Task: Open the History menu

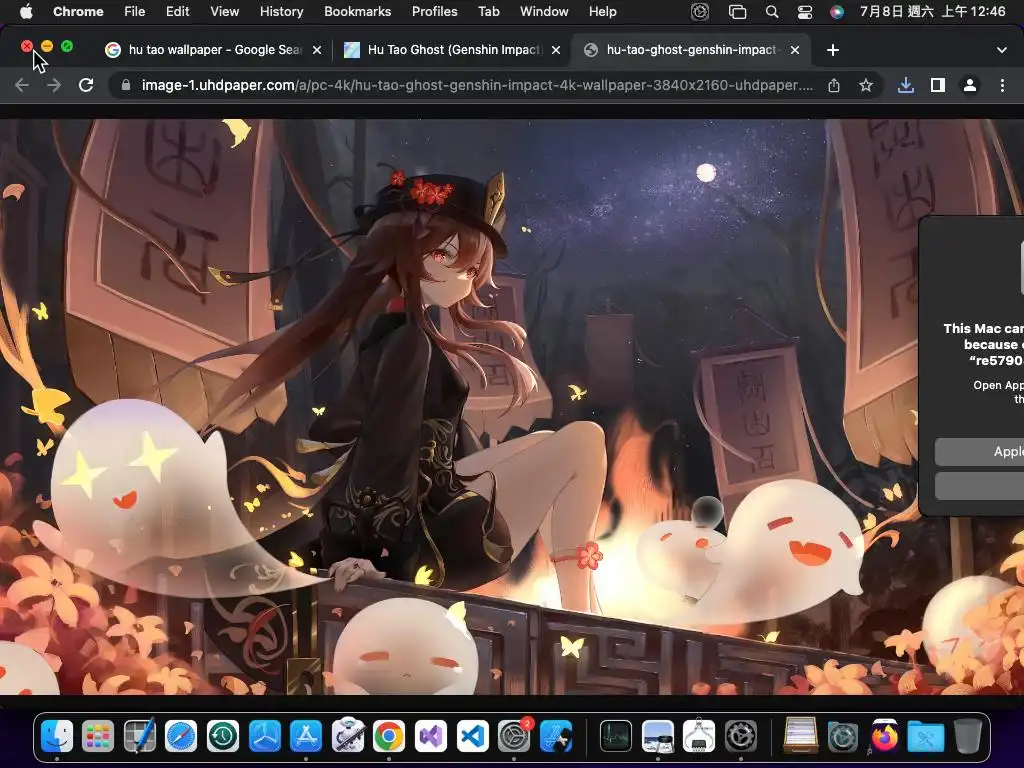Action: pos(281,12)
